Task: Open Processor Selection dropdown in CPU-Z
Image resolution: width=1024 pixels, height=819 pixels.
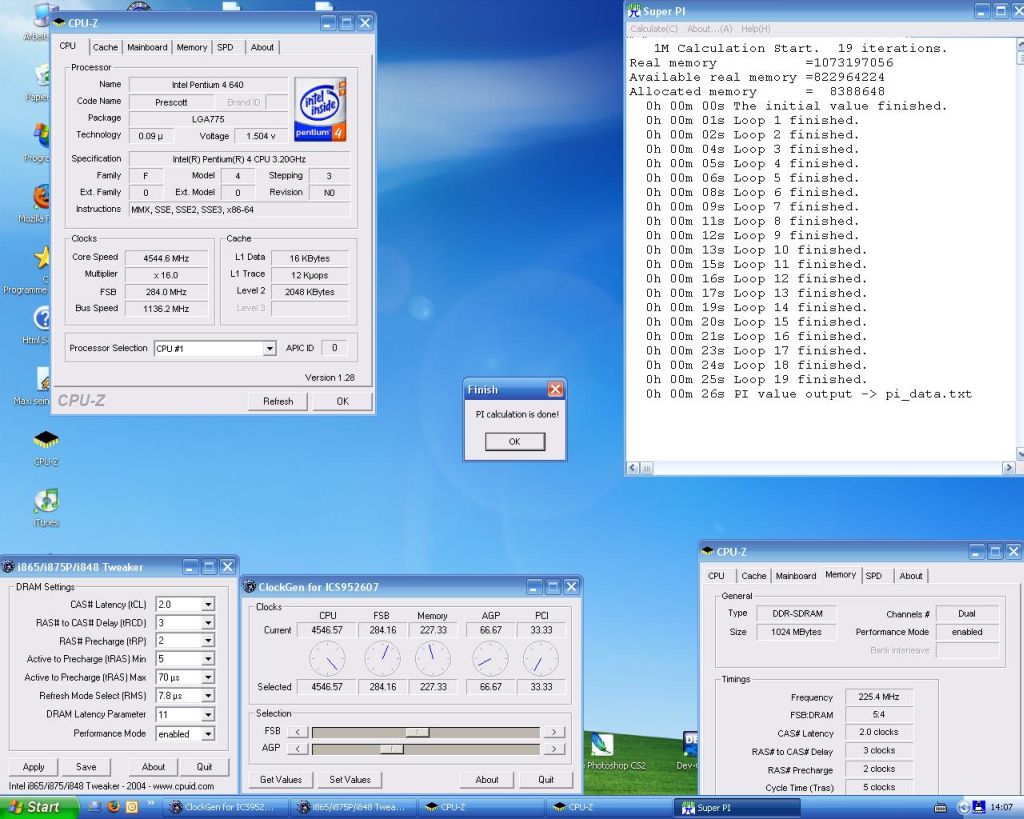Action: (x=269, y=348)
